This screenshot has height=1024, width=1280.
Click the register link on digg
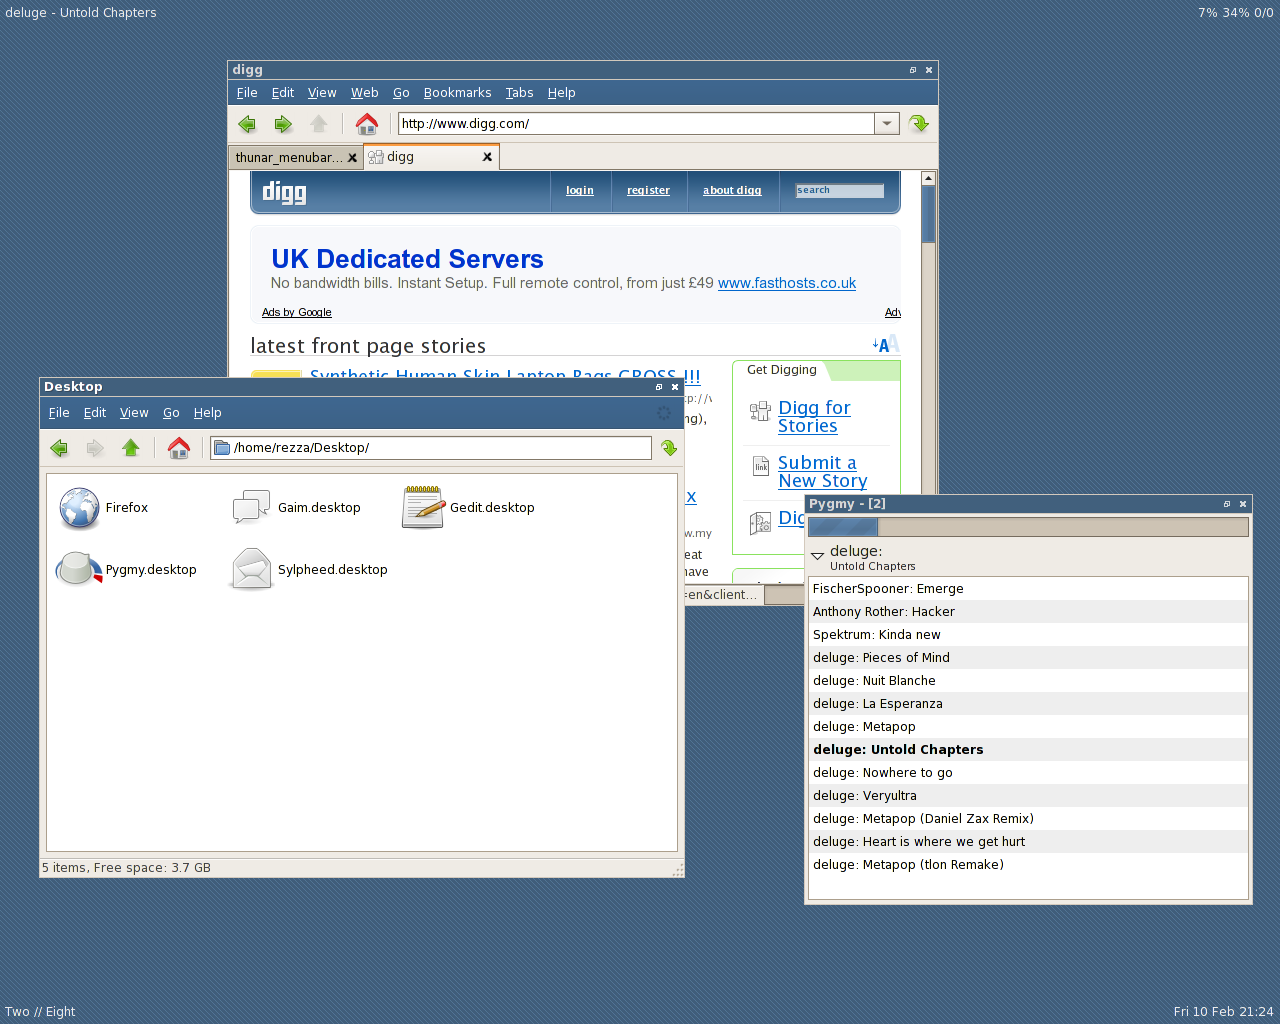pos(648,190)
